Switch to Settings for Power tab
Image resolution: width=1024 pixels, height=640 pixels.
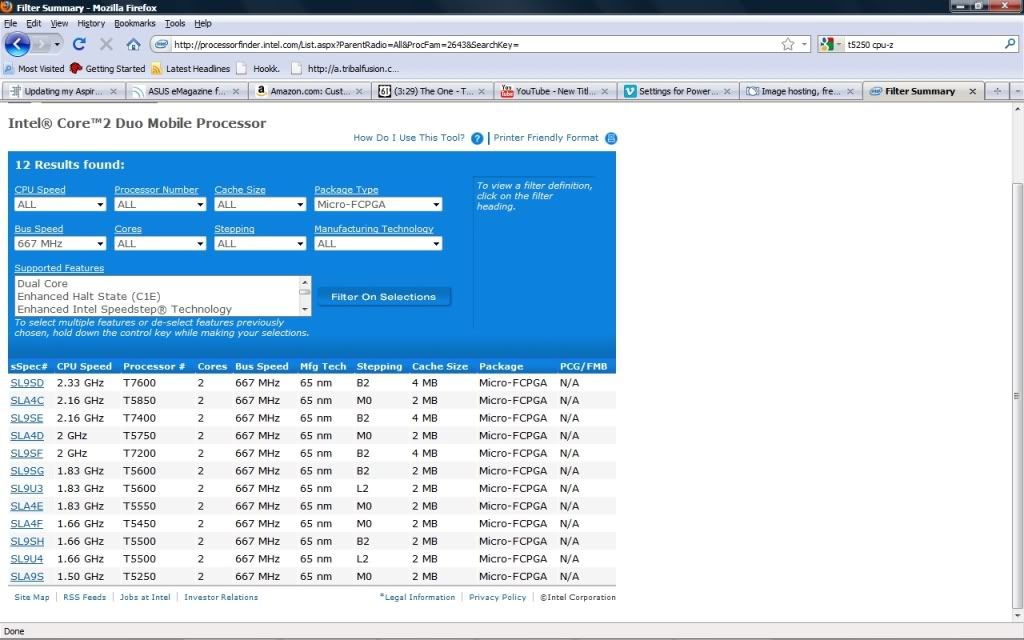pos(677,91)
